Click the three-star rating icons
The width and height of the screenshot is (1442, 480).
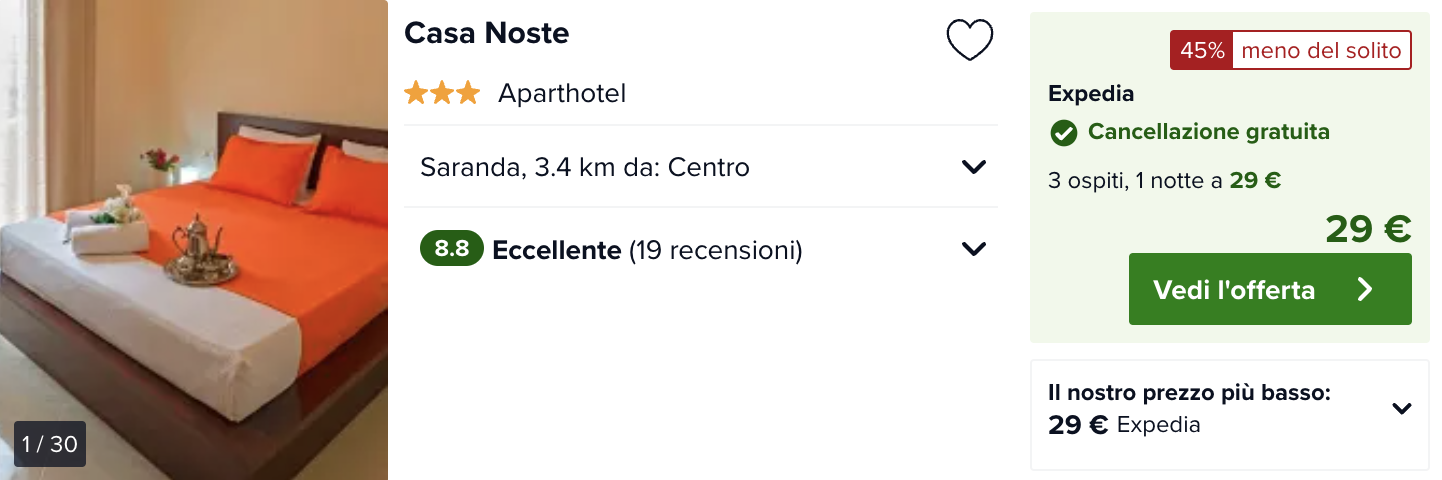pos(442,94)
